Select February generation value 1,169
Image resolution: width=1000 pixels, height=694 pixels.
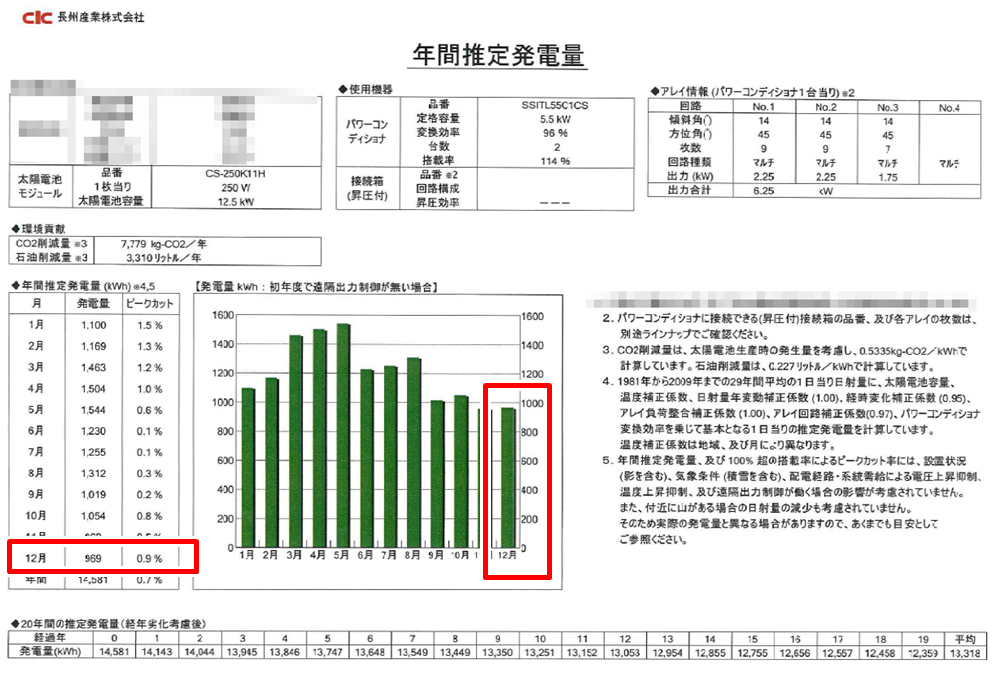pos(93,346)
